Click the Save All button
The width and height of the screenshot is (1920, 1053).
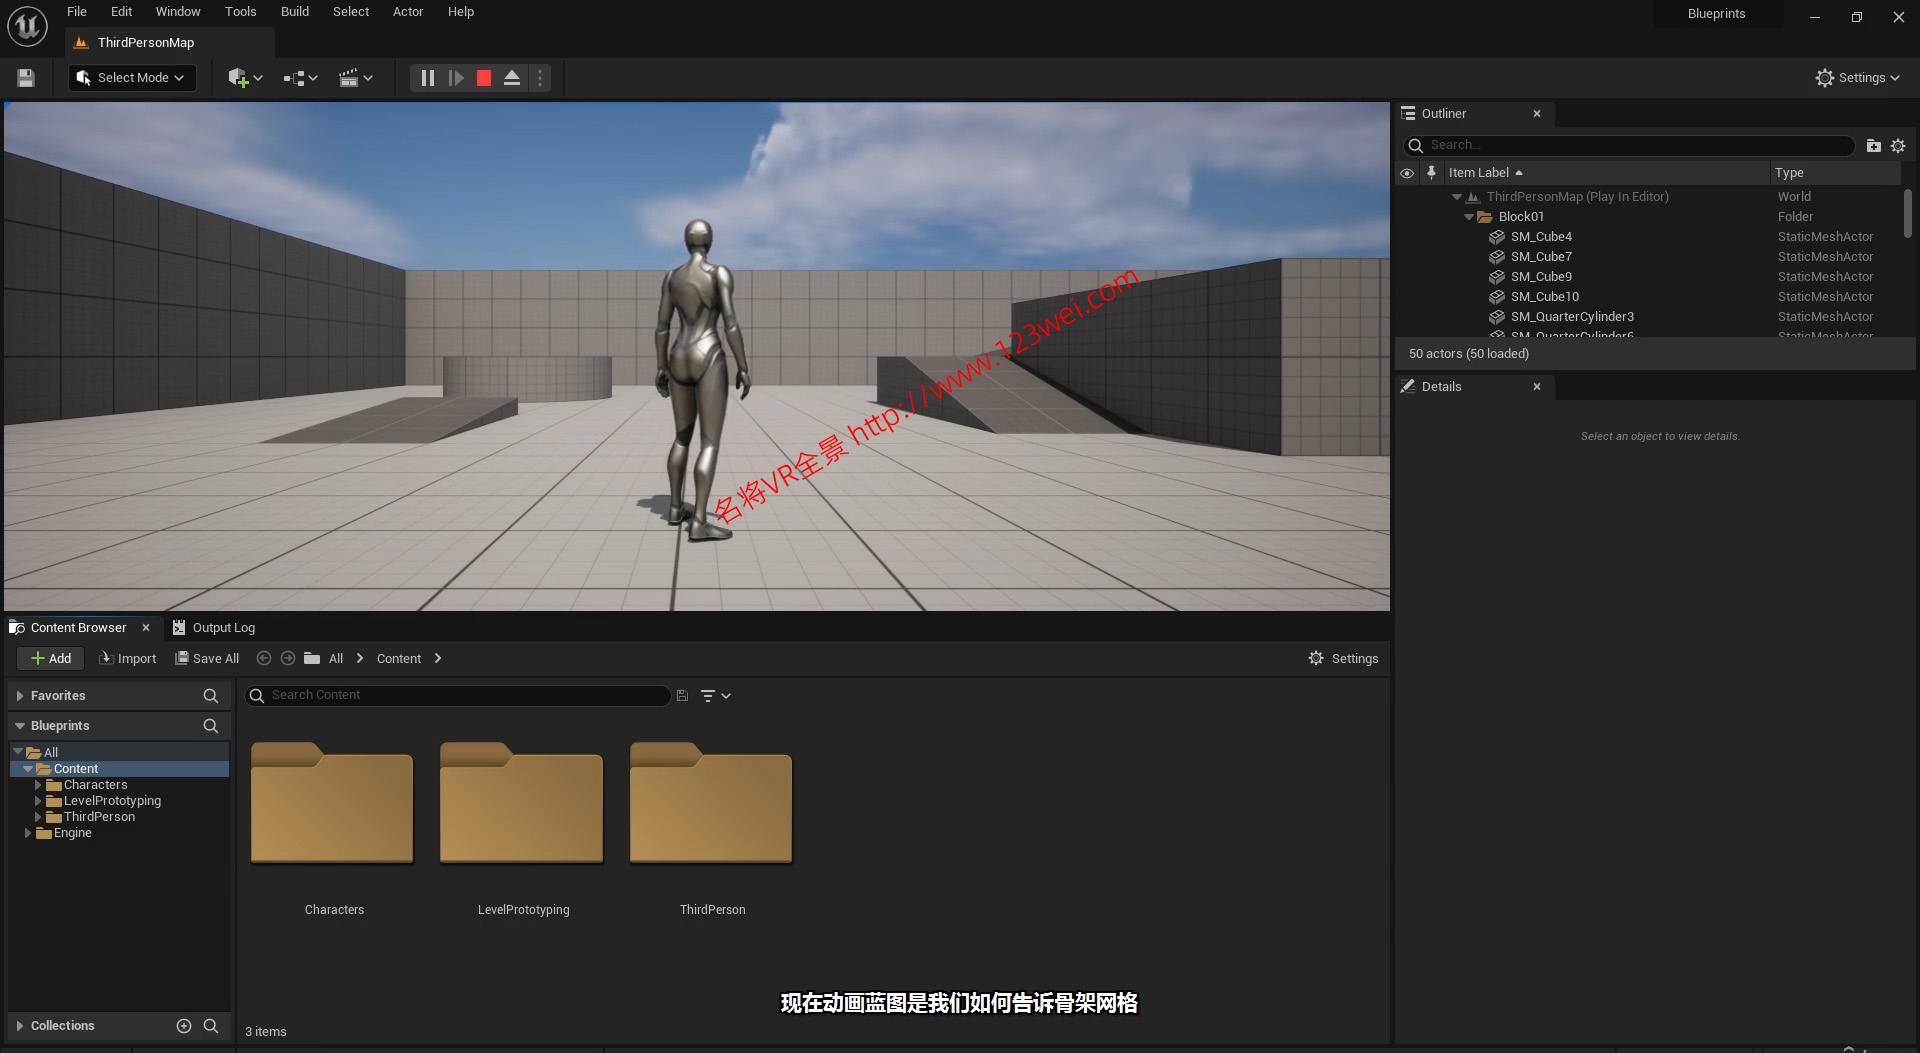pos(207,658)
